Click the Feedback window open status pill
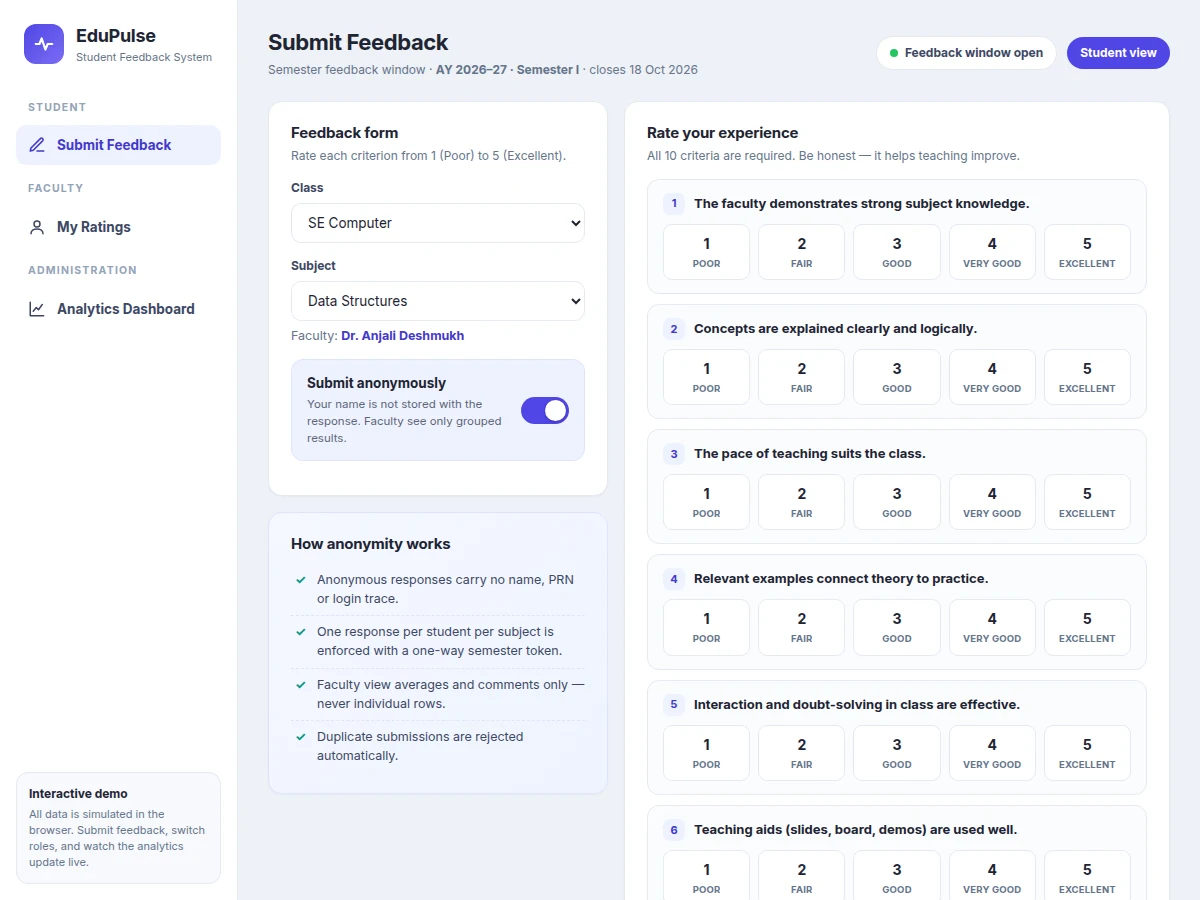The width and height of the screenshot is (1200, 900). (x=966, y=53)
